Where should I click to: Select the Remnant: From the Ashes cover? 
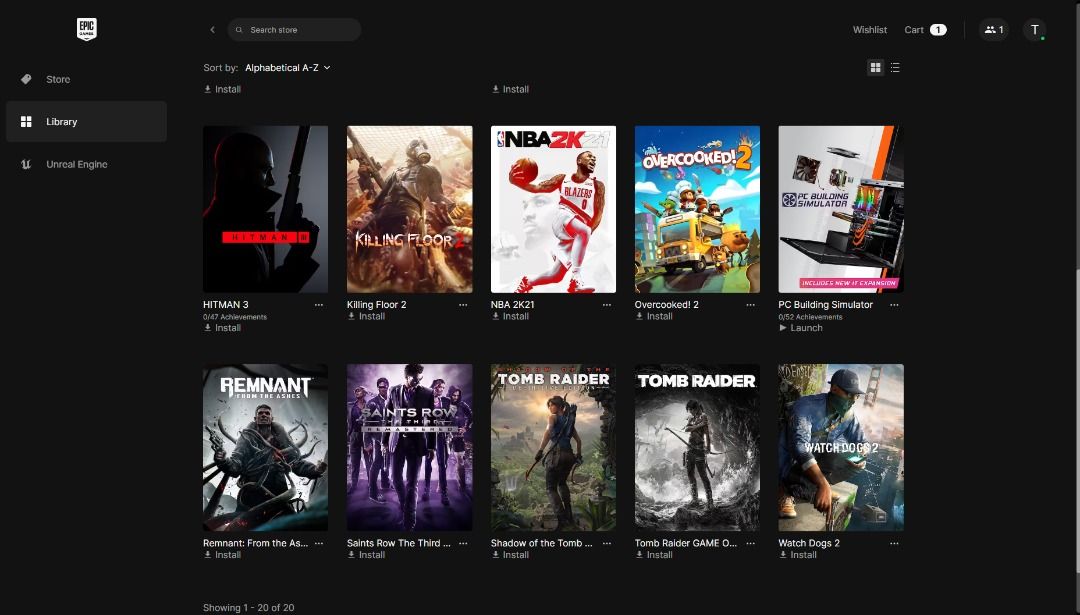(265, 447)
